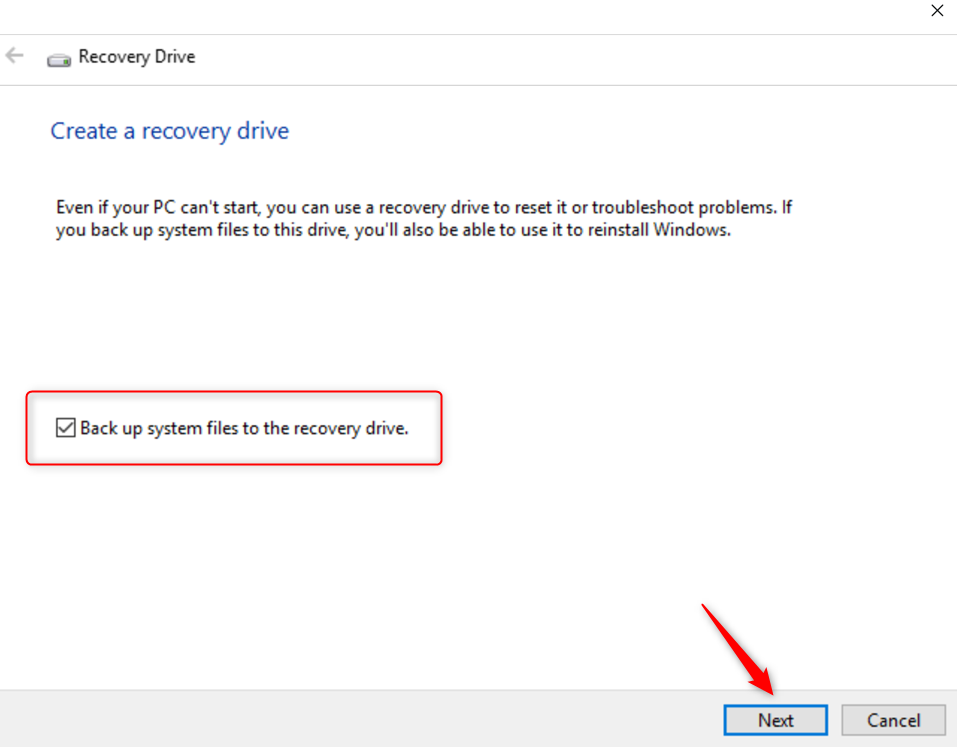Viewport: 957px width, 747px height.
Task: Click the "Create a recovery drive" heading
Action: [170, 131]
